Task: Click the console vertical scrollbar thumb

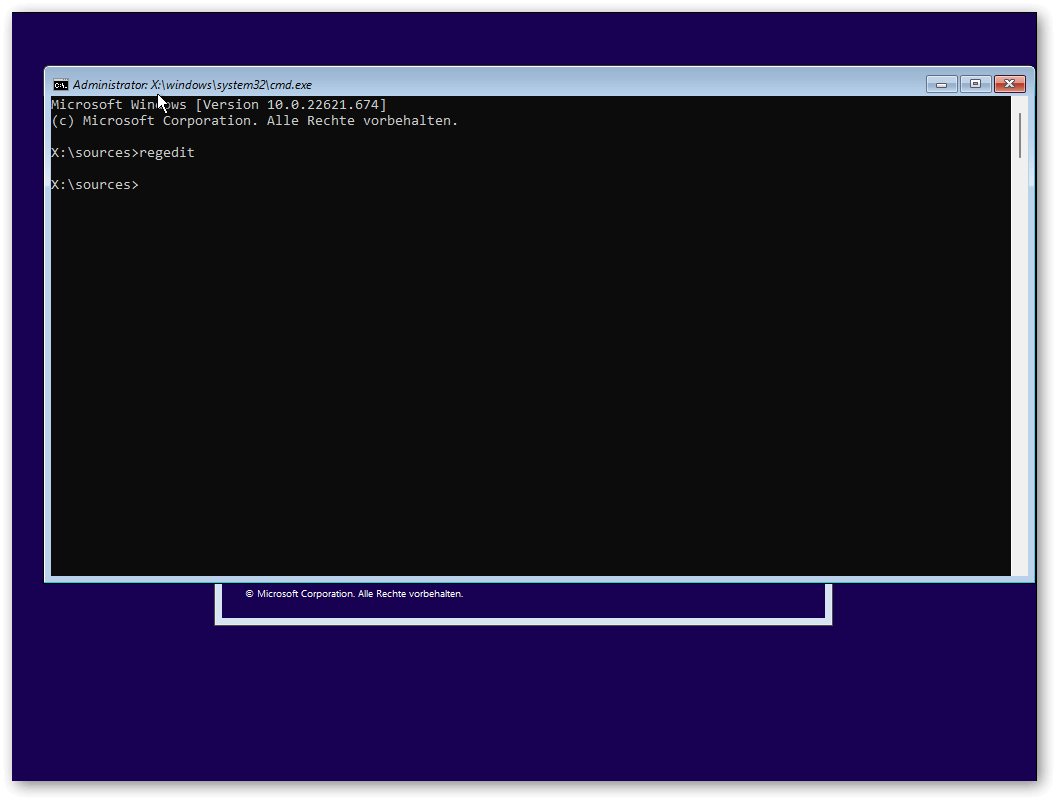Action: point(1020,136)
